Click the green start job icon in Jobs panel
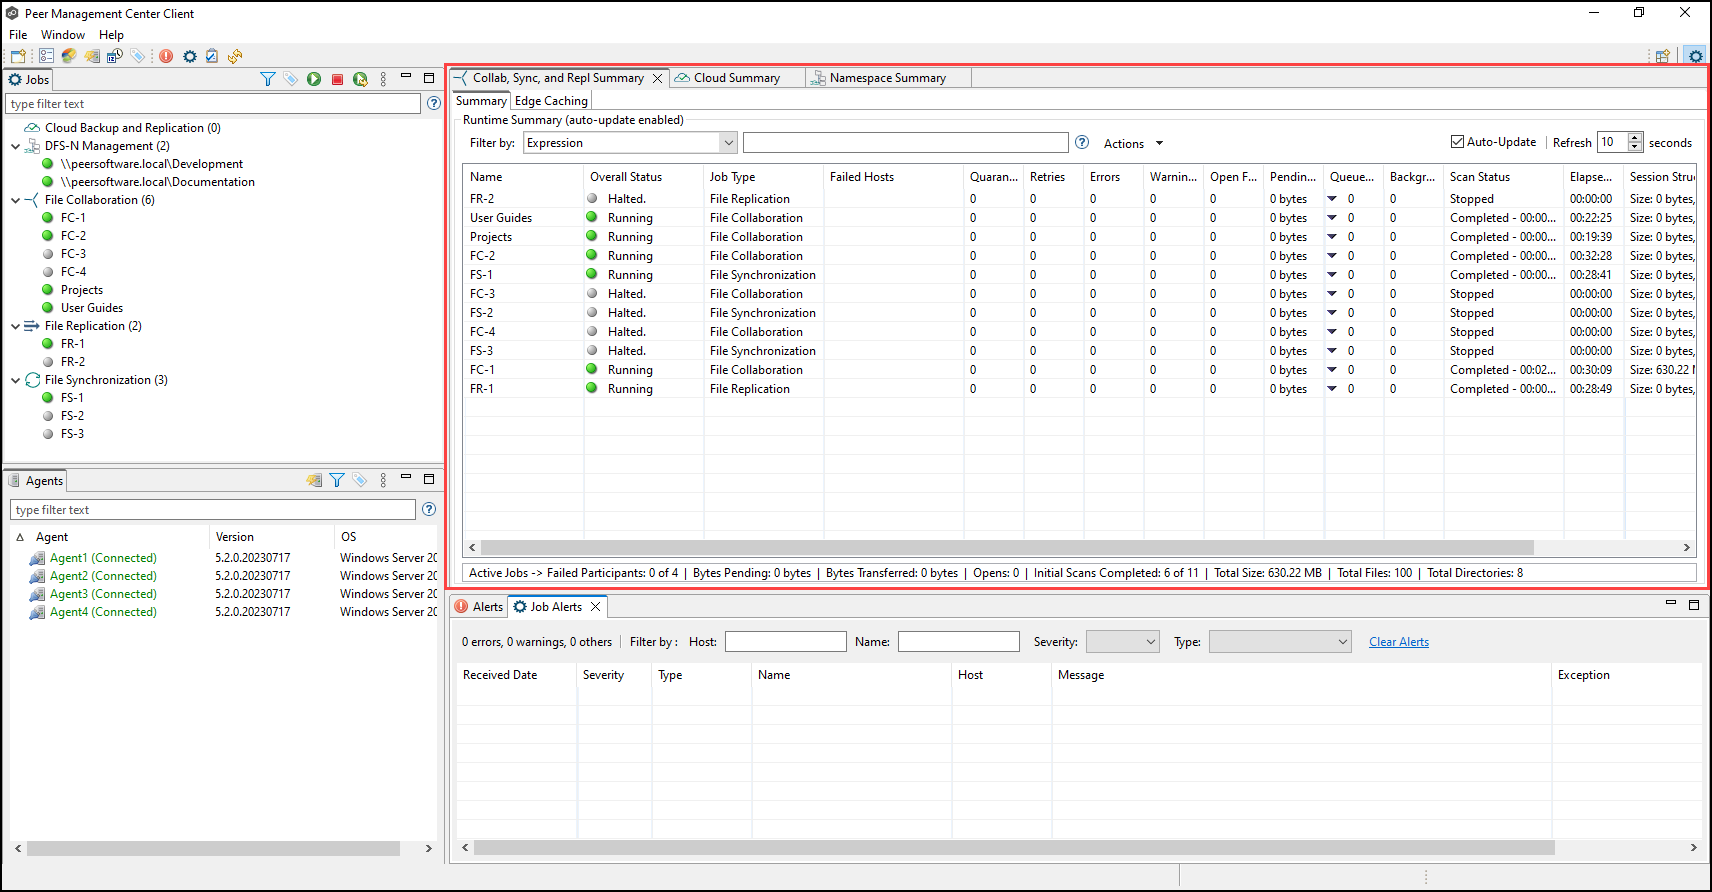This screenshot has width=1712, height=892. click(314, 79)
